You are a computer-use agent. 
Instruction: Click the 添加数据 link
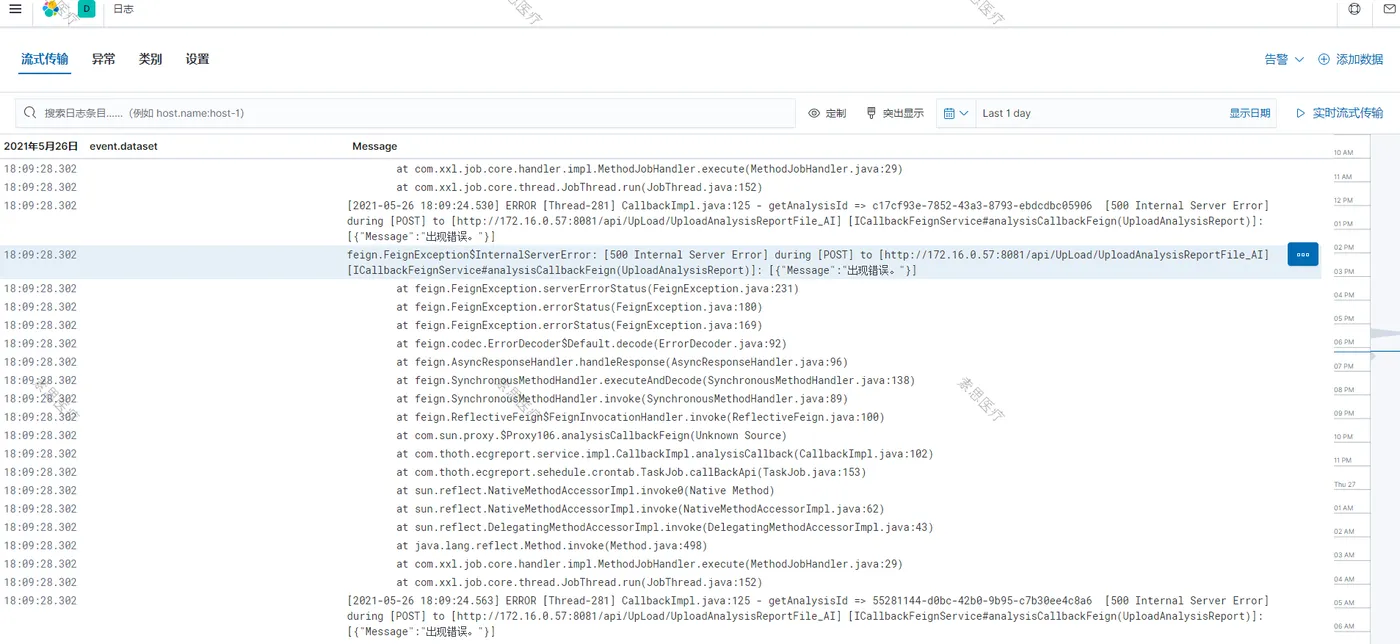coord(1359,59)
